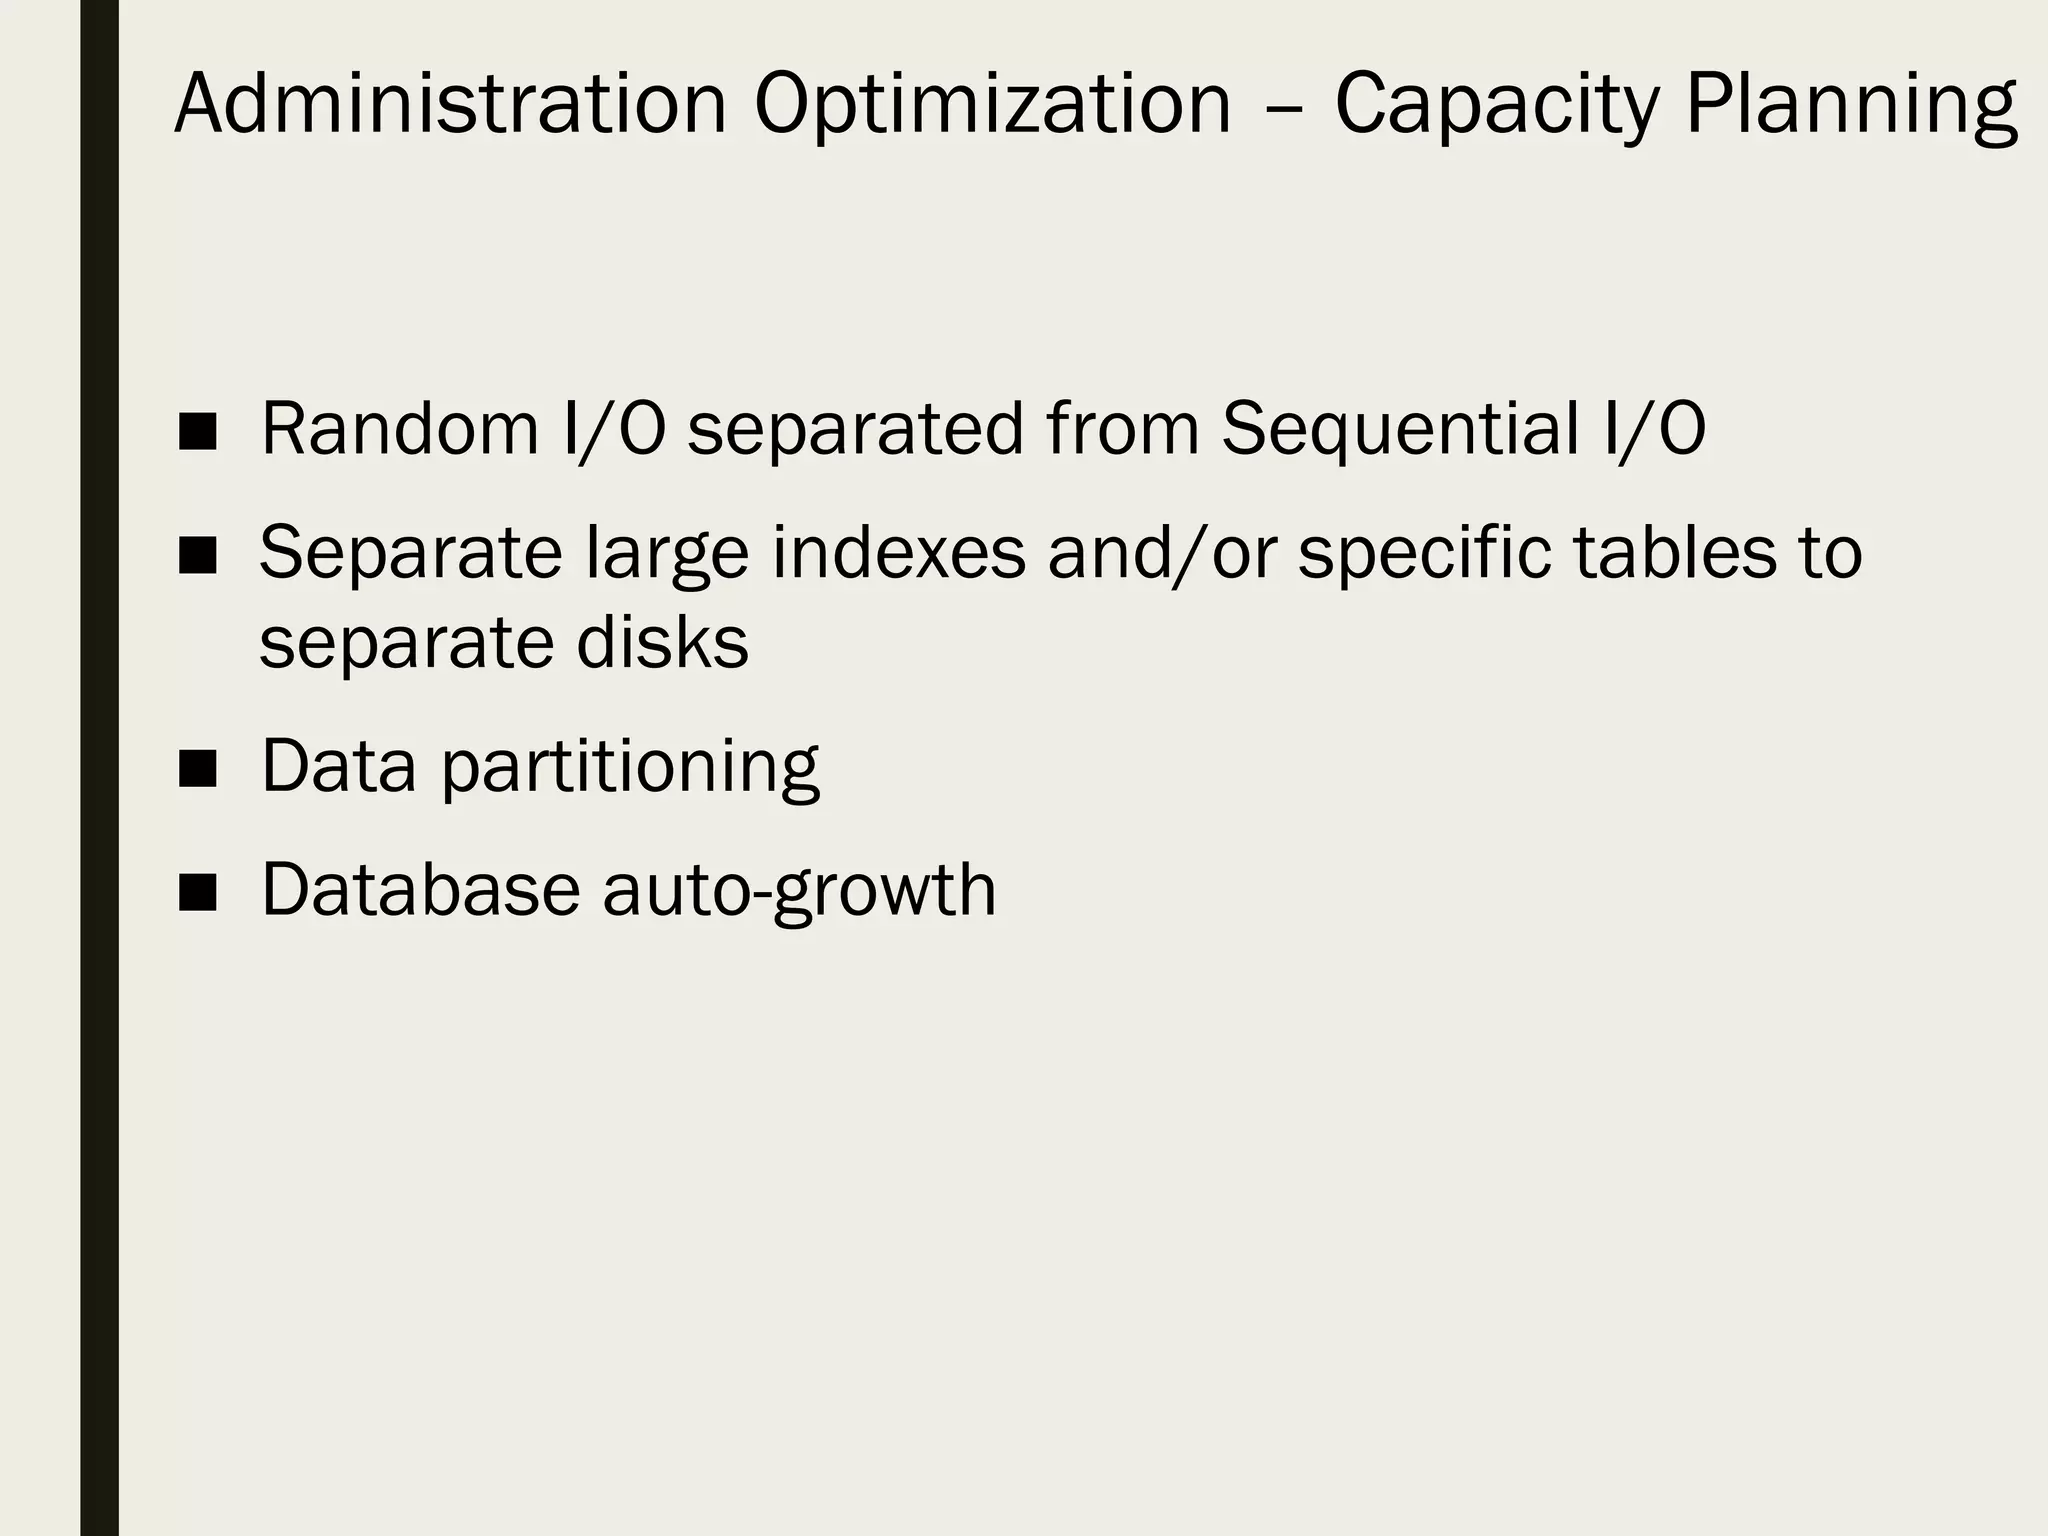The height and width of the screenshot is (1536, 2048).
Task: Click the Data partitioning bullet text
Action: pyautogui.click(x=540, y=767)
